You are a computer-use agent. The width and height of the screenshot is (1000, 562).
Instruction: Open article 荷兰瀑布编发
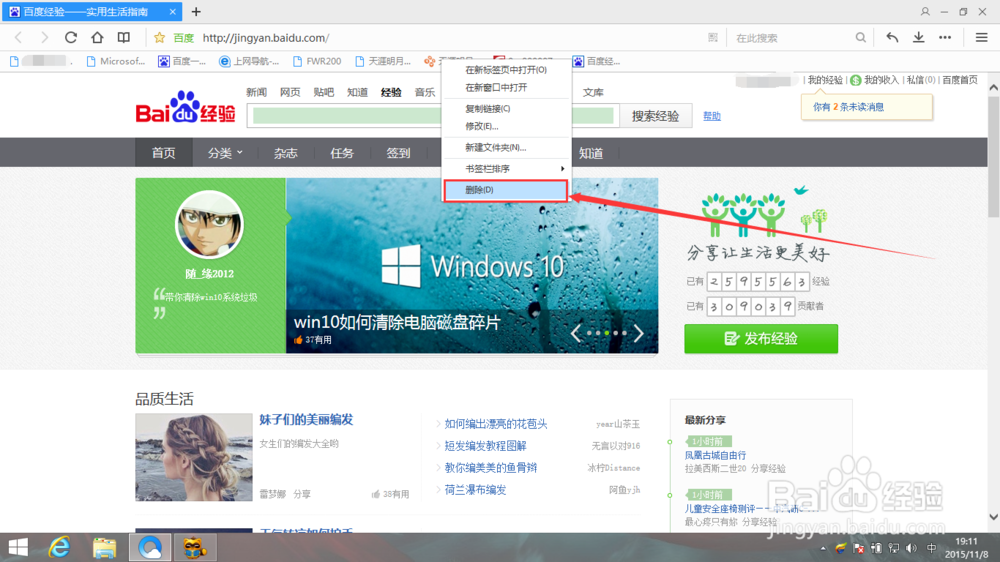tap(475, 490)
